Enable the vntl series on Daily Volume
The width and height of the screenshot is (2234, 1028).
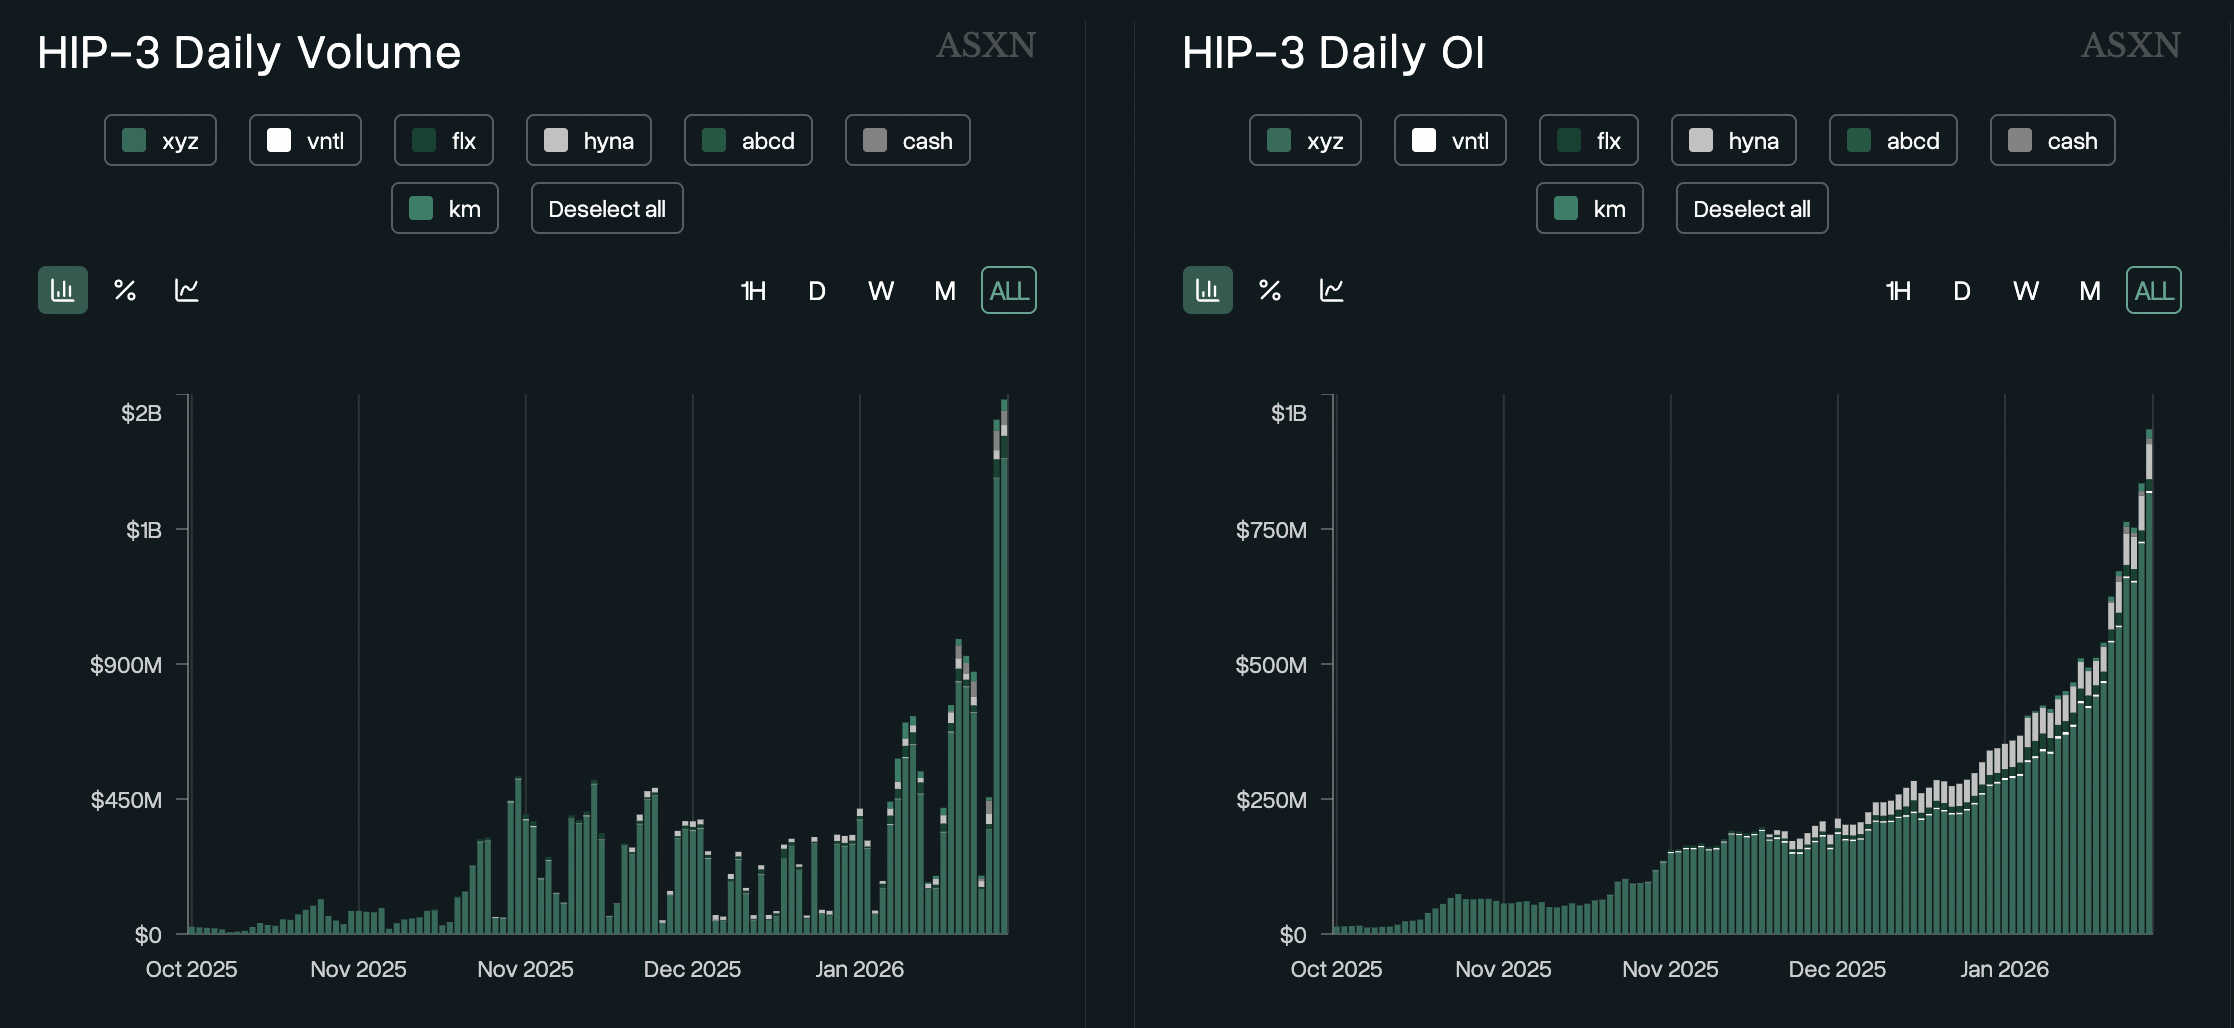pos(305,140)
